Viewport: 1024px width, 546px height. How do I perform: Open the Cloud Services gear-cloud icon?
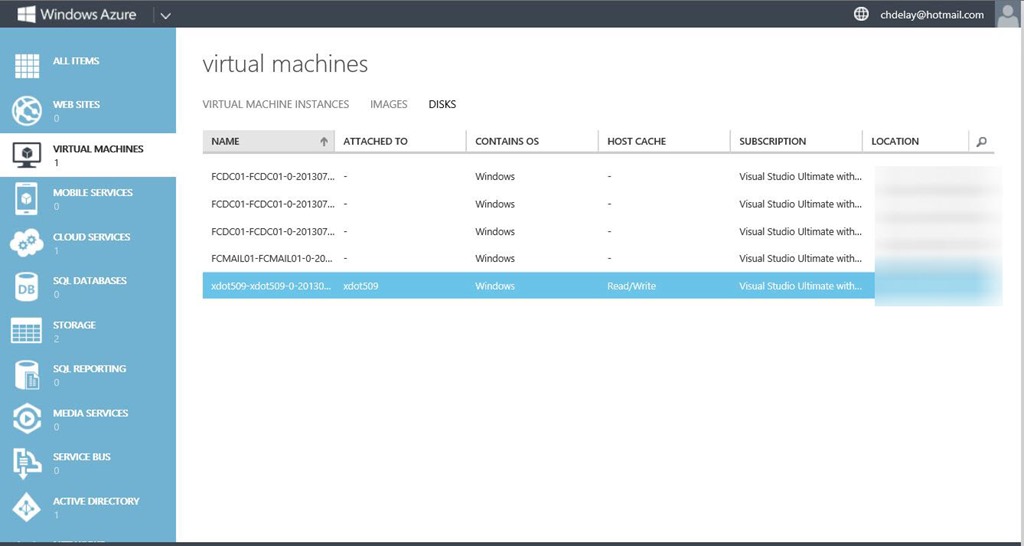point(27,242)
